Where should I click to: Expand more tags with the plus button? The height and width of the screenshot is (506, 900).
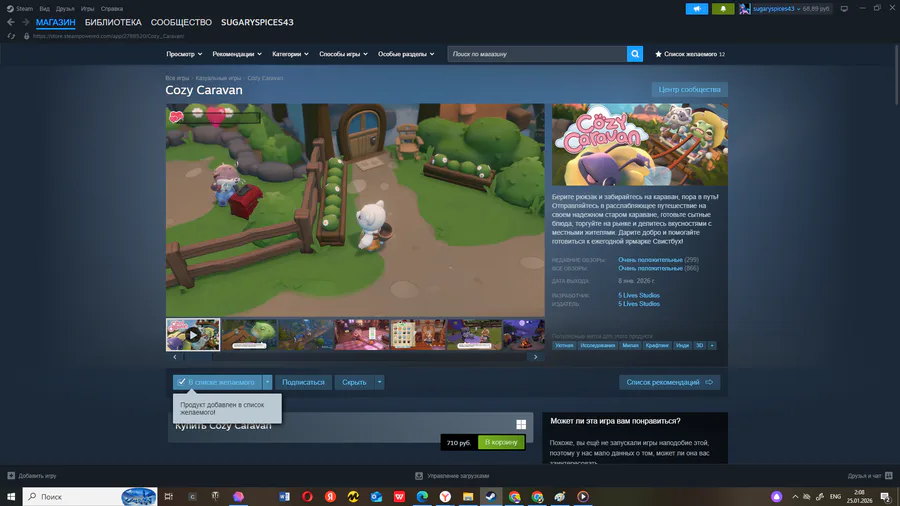click(712, 345)
